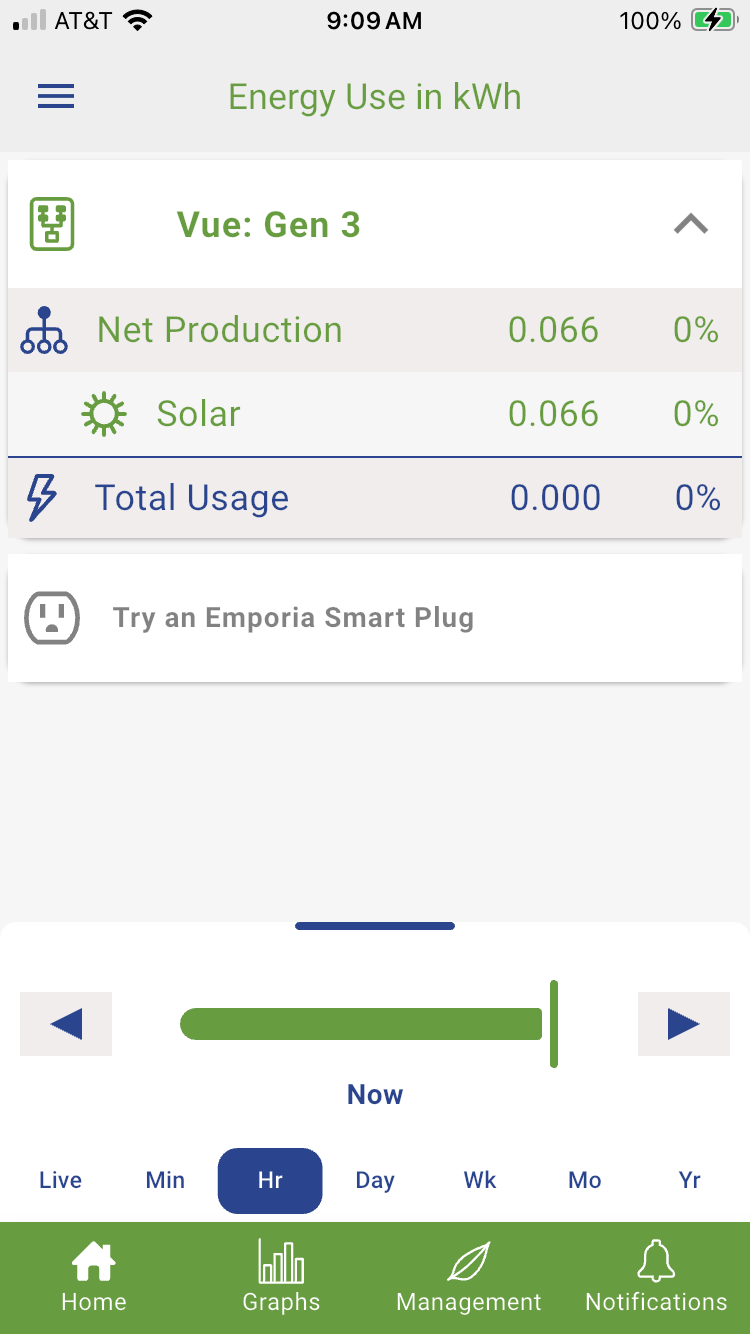This screenshot has height=1334, width=750.
Task: Open the hamburger menu
Action: pos(56,97)
